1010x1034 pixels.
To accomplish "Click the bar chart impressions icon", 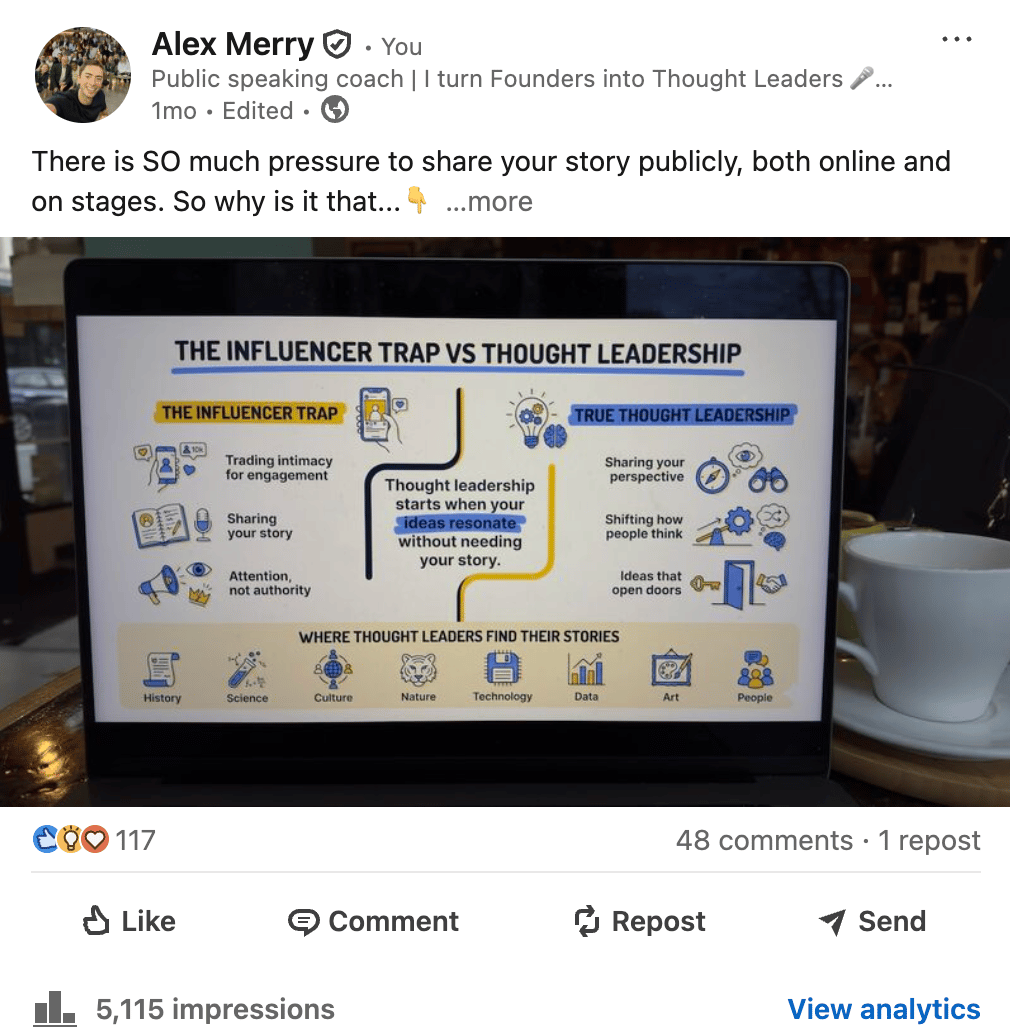I will (55, 1008).
